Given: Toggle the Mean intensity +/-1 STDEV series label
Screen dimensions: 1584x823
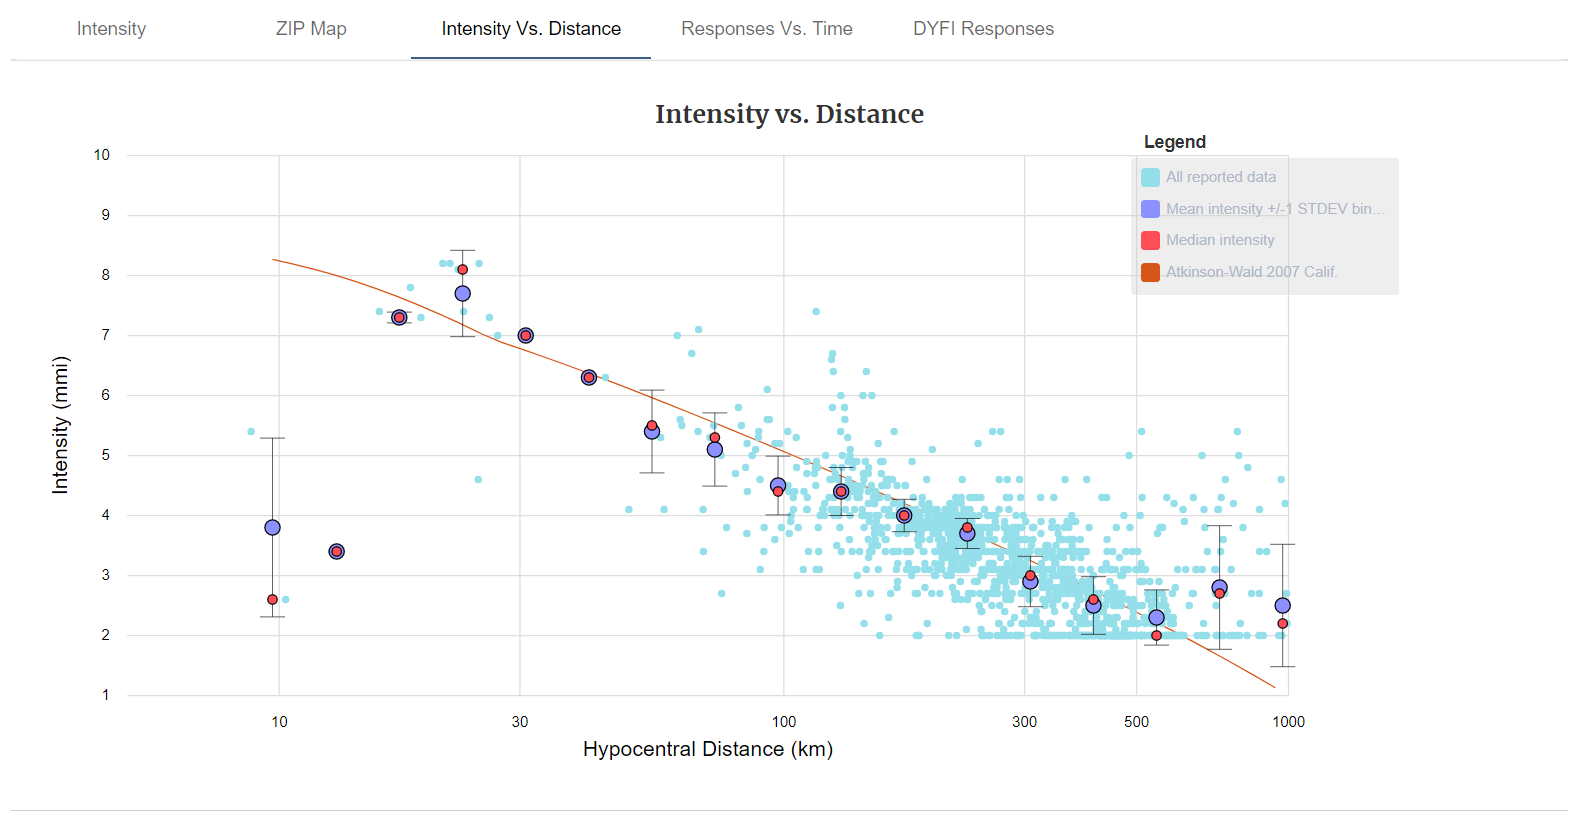Looking at the screenshot, I should click(x=1275, y=209).
